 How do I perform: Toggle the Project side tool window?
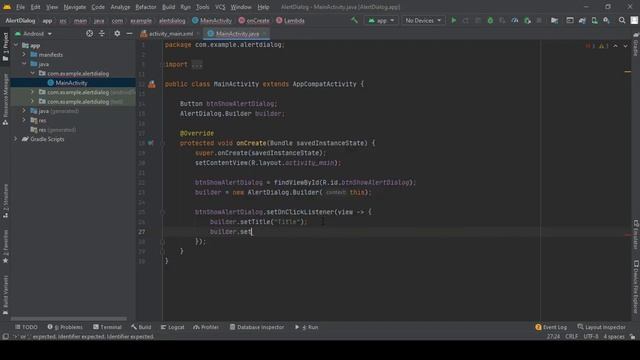coord(5,47)
